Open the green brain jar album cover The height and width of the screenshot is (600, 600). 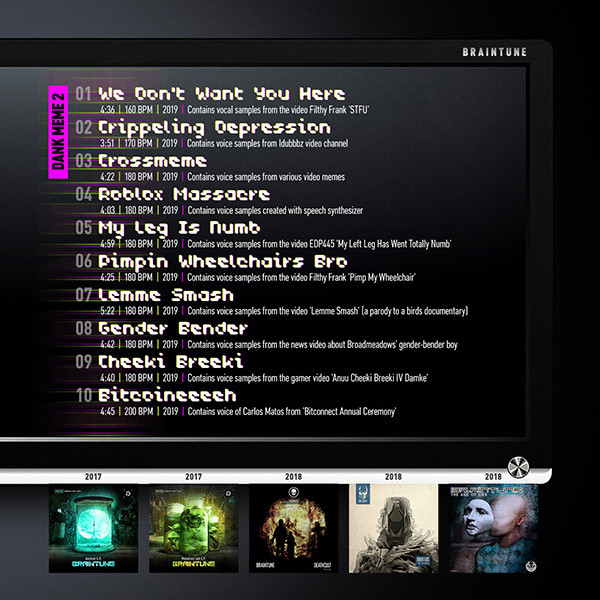point(93,529)
